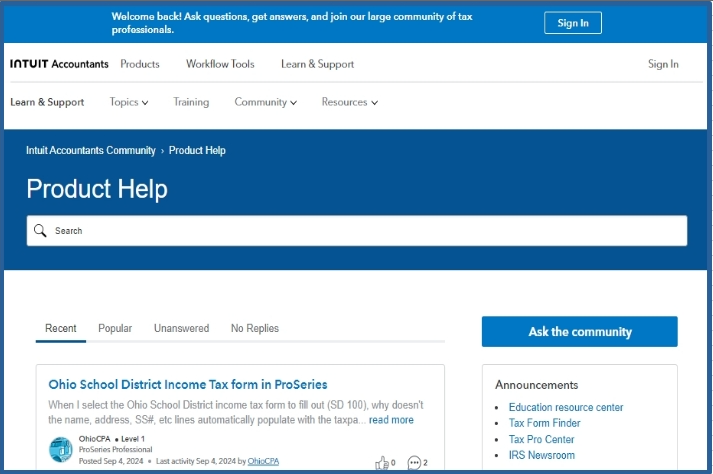
Task: Expand the Resources dropdown
Action: pos(350,102)
